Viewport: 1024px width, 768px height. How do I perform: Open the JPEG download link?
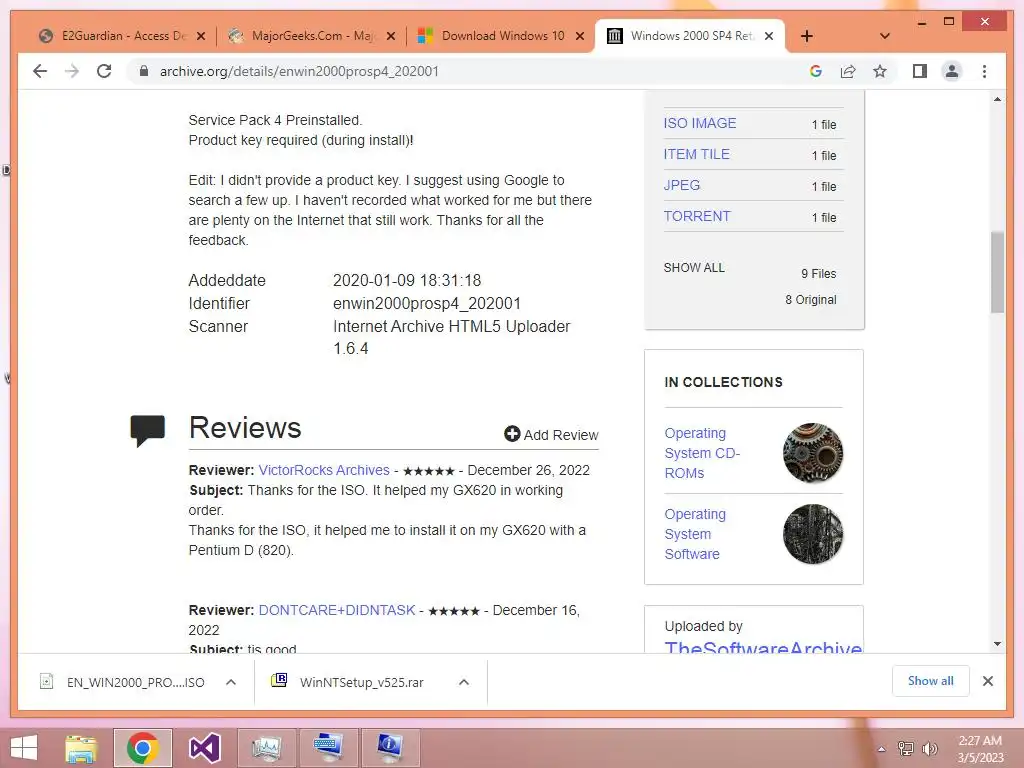(x=681, y=185)
